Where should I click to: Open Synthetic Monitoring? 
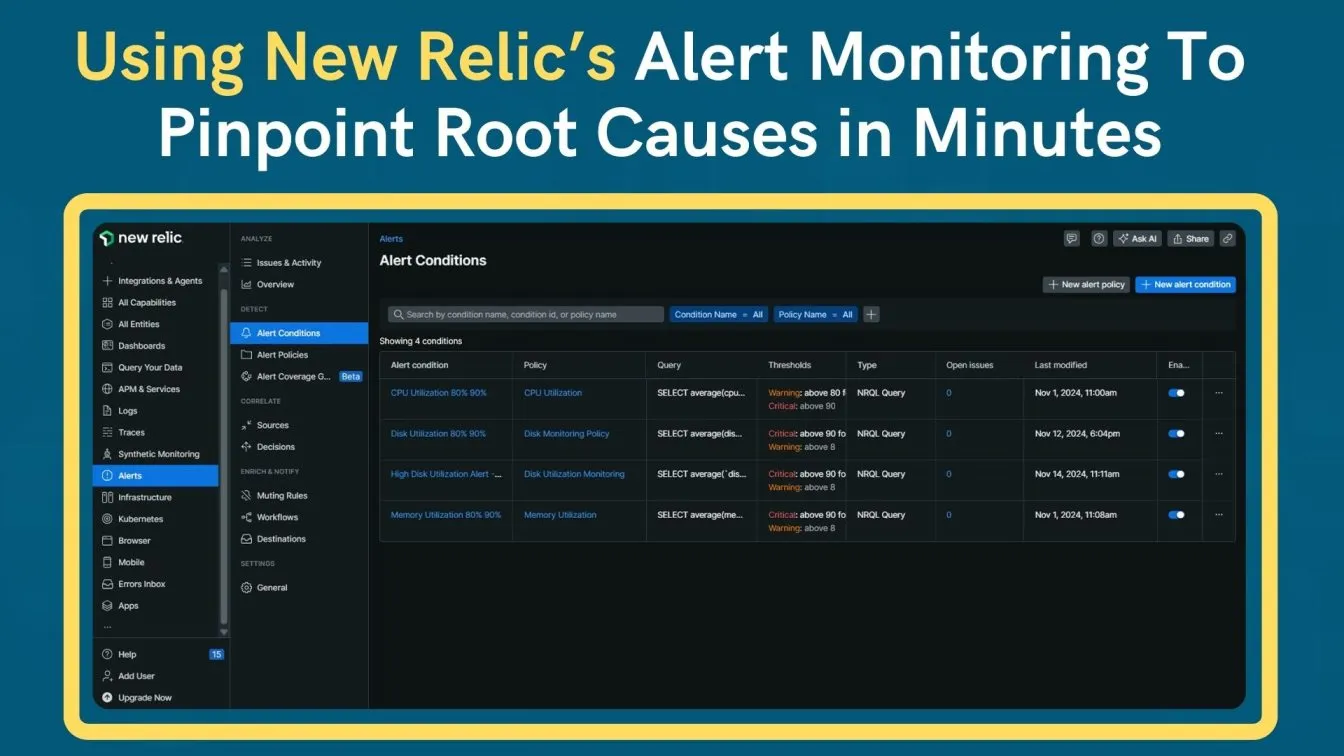[152, 454]
